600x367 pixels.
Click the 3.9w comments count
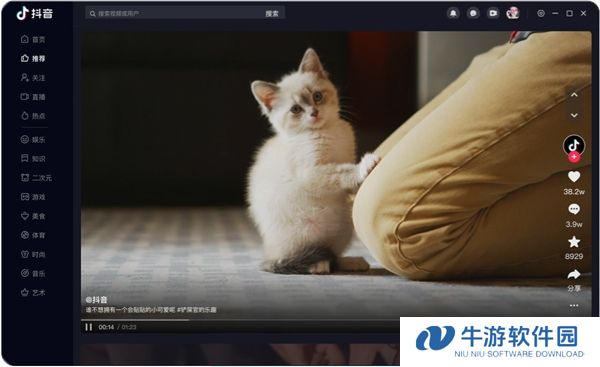[x=574, y=224]
